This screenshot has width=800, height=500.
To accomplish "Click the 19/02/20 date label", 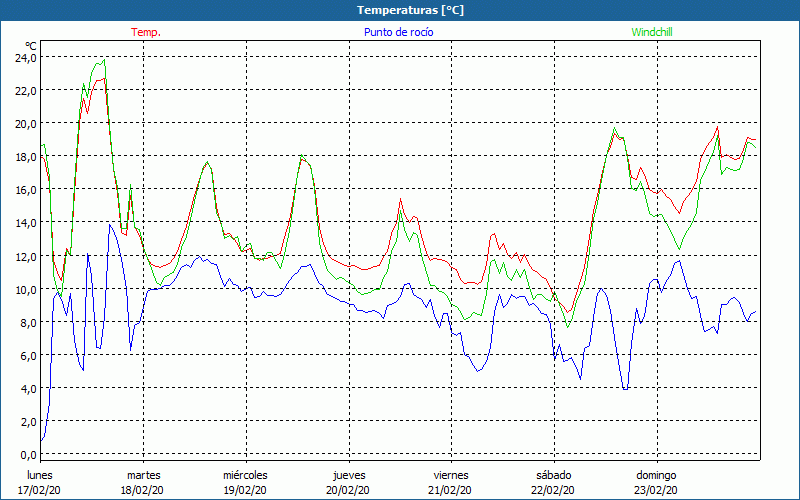I will coord(245,490).
